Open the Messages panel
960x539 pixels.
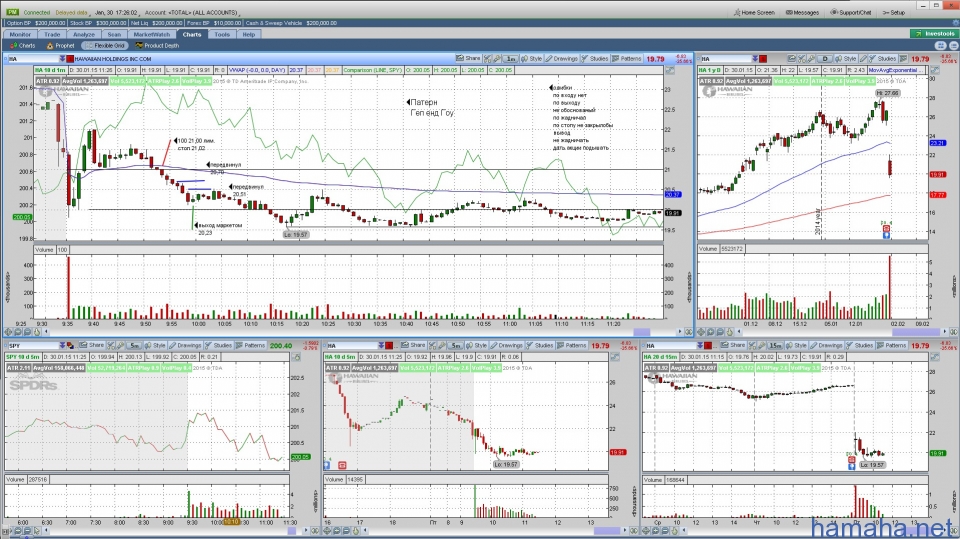pos(802,12)
